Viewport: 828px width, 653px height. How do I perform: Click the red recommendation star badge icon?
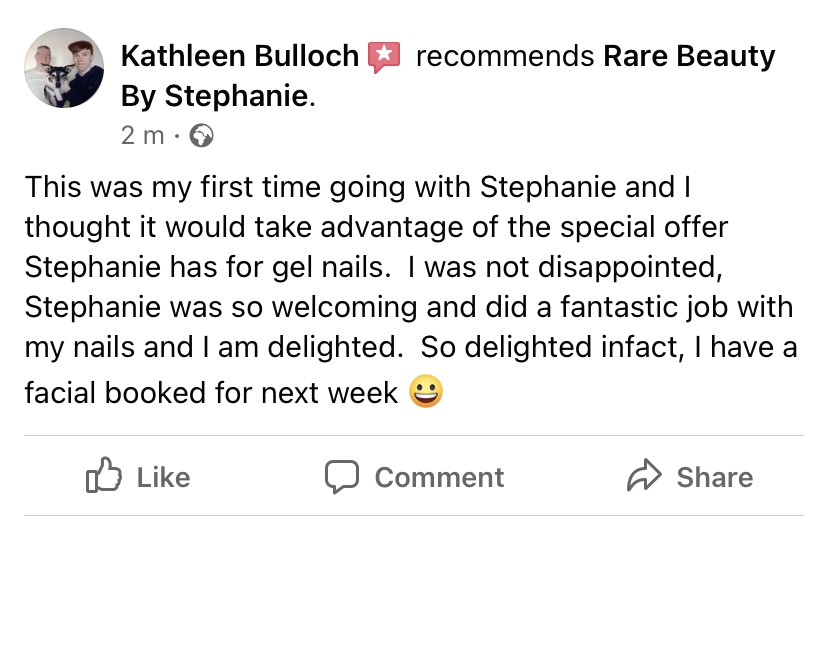click(x=384, y=56)
